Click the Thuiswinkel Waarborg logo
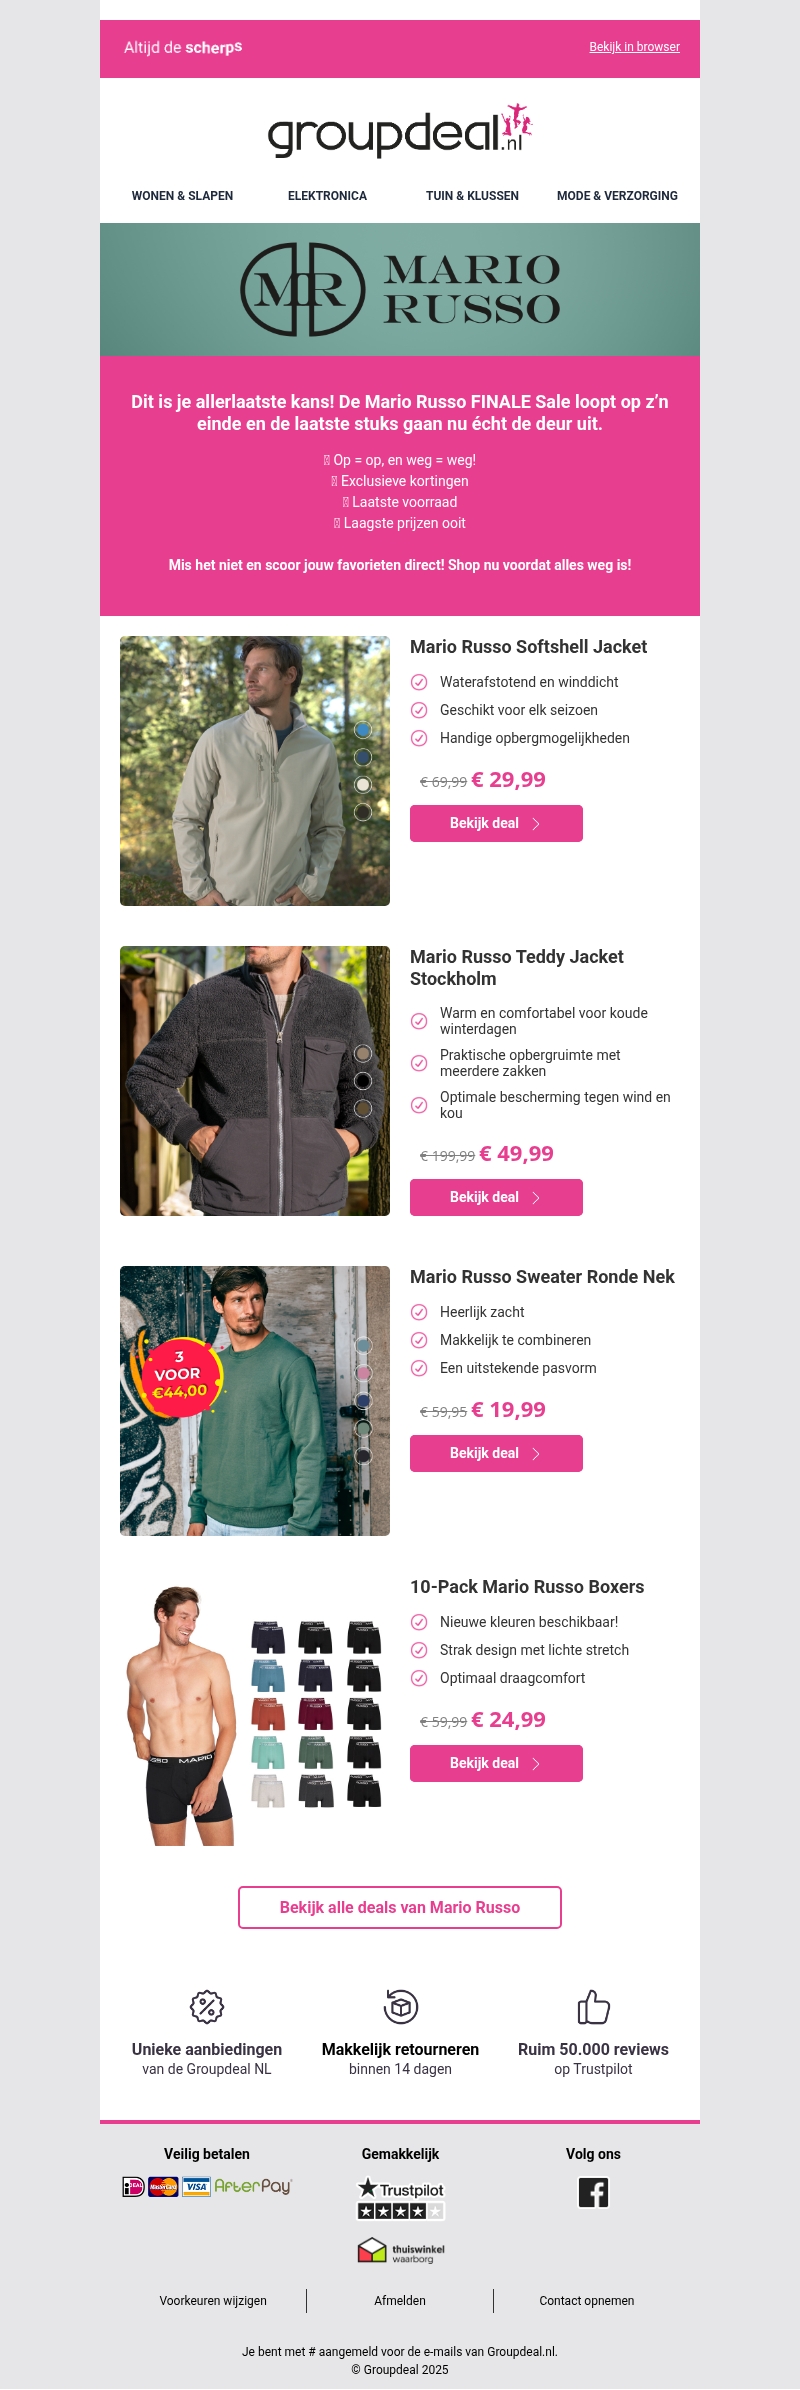This screenshot has height=2390, width=800. (401, 2250)
